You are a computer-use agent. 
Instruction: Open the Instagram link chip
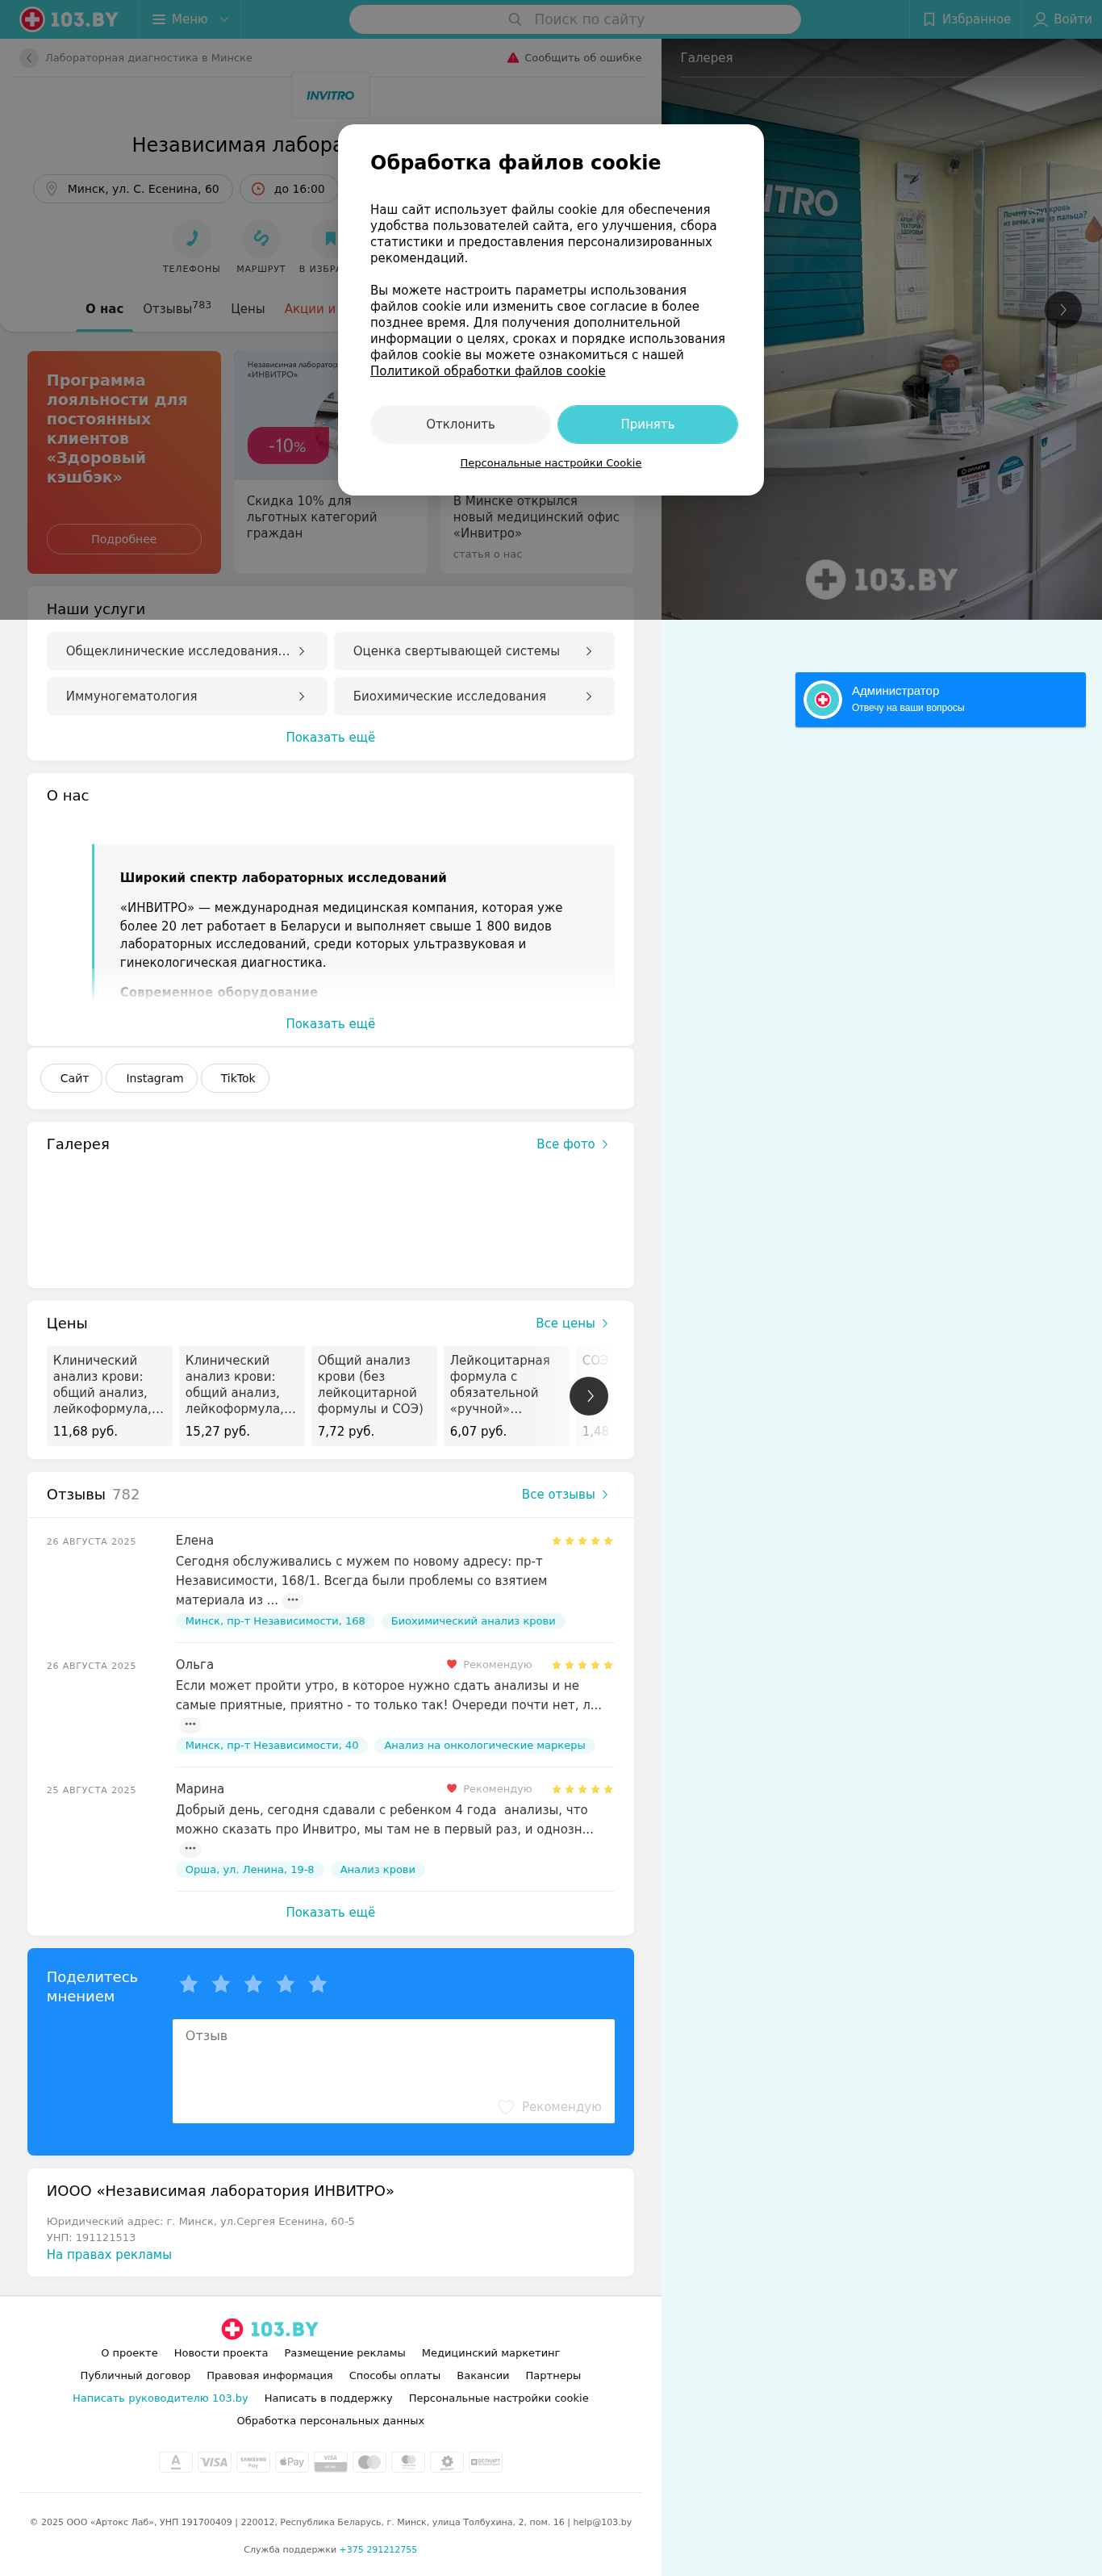point(152,1078)
